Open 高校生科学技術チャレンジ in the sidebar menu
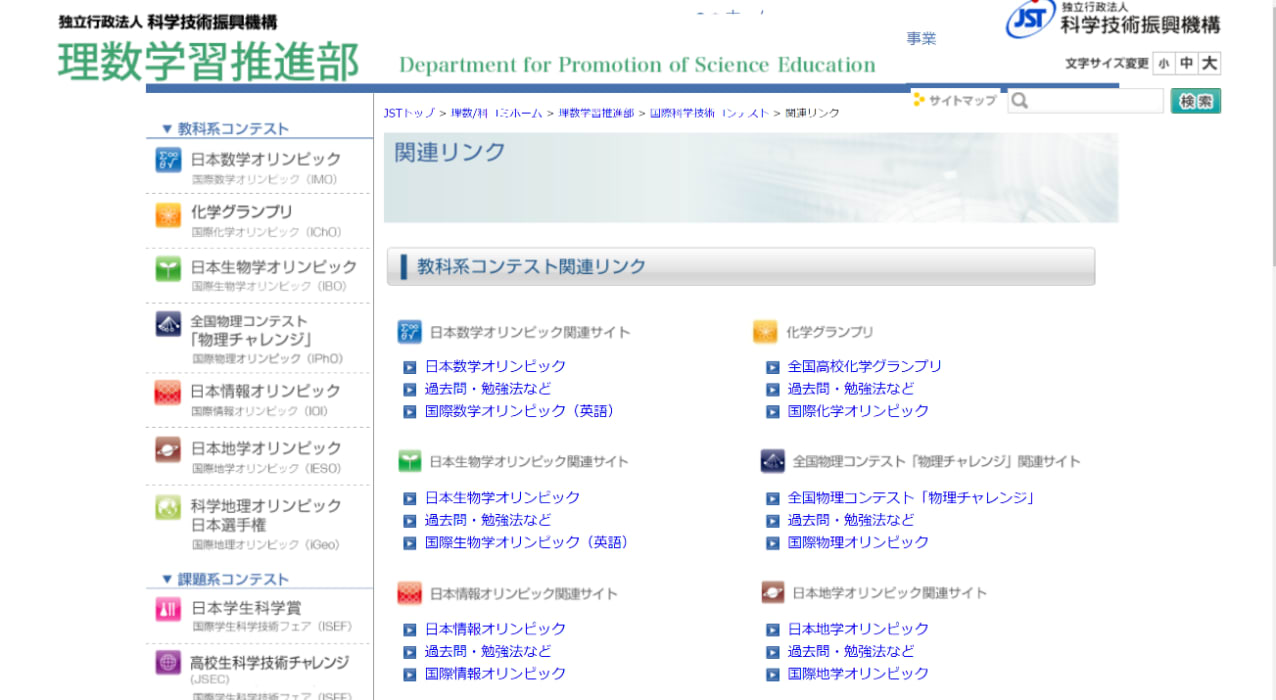 click(x=270, y=662)
